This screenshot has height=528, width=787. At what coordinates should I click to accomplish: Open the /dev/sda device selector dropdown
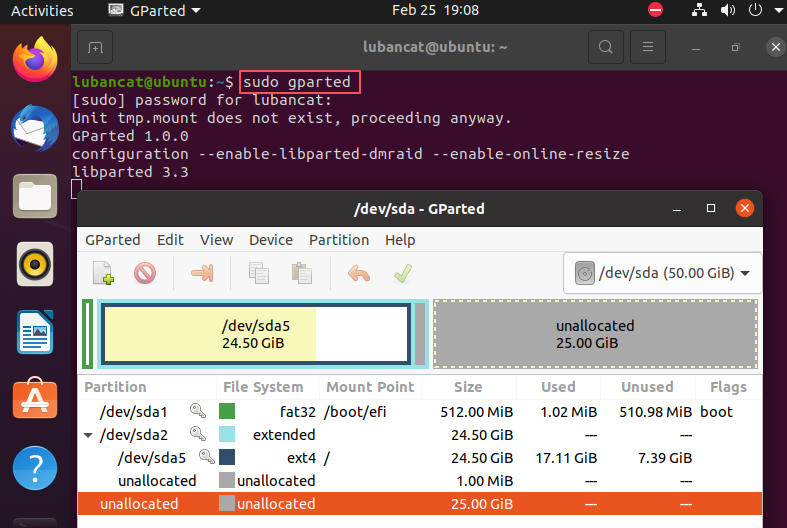pos(663,273)
